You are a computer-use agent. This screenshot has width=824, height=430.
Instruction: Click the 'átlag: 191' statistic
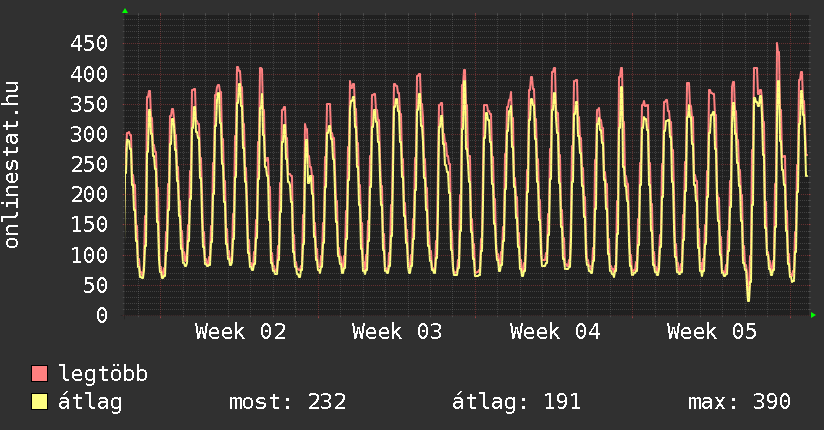point(516,402)
